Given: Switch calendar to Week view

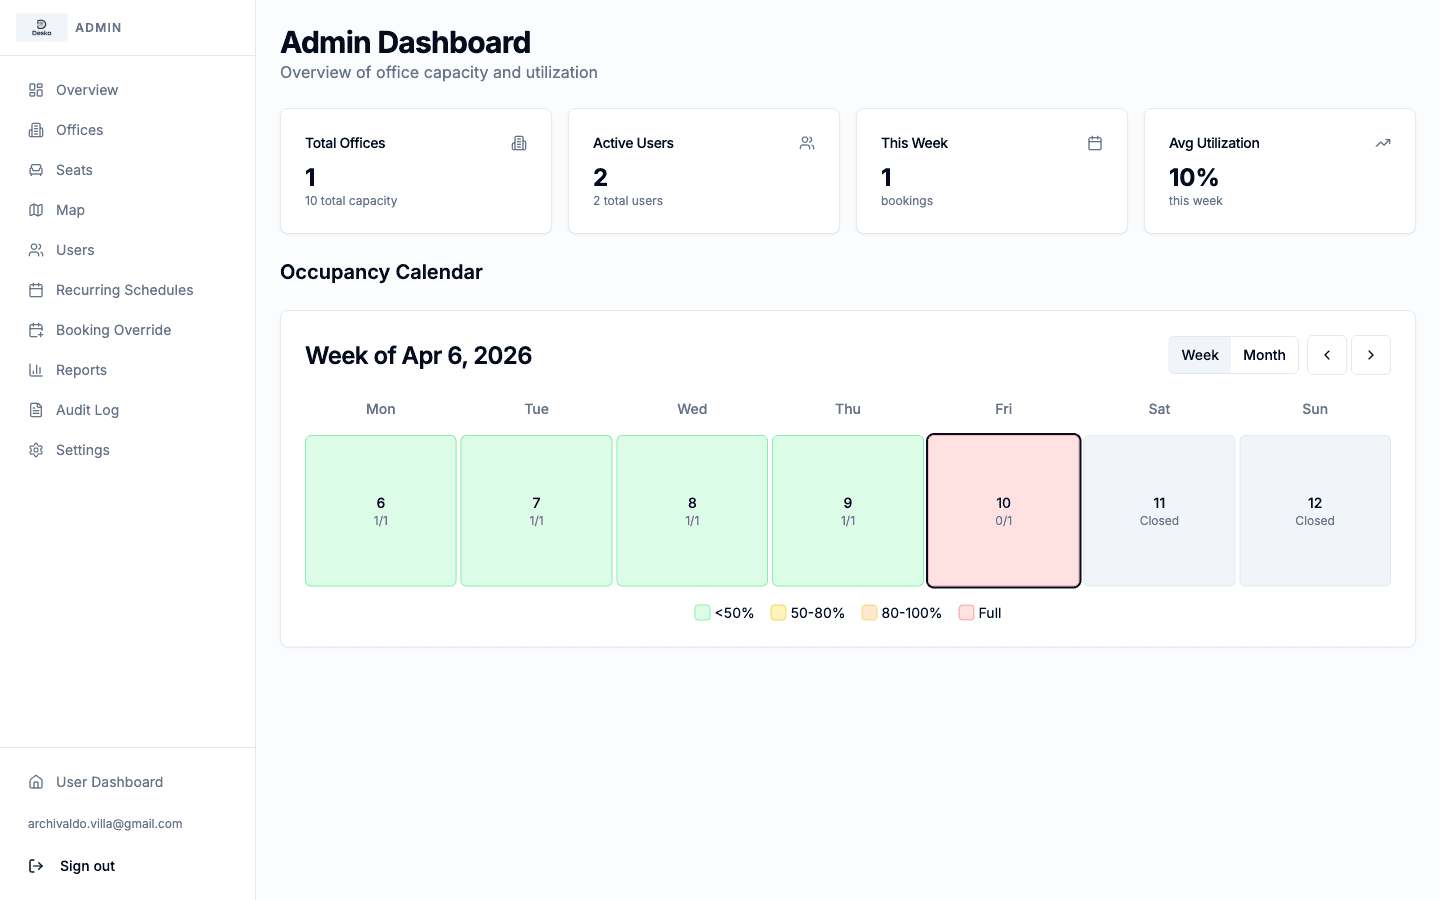Looking at the screenshot, I should (x=1199, y=355).
